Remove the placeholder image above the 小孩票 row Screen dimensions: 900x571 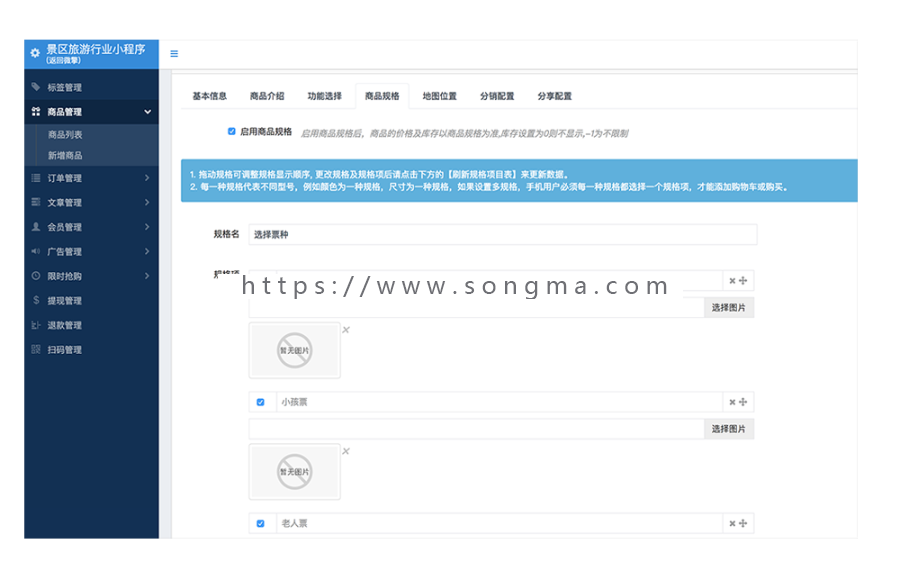point(346,329)
